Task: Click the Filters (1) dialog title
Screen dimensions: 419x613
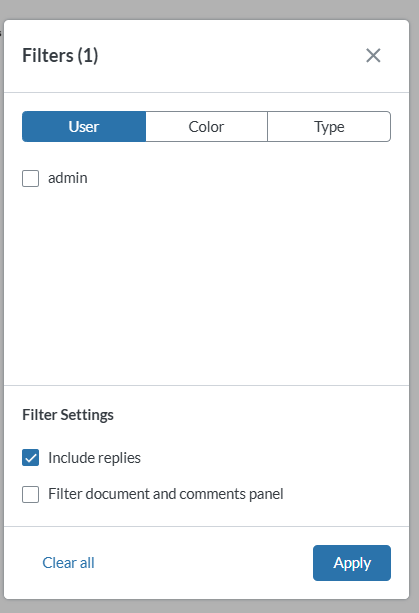Action: (x=60, y=56)
